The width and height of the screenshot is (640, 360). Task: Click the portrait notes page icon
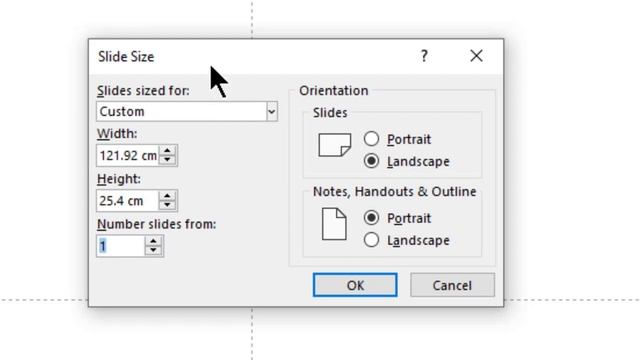coord(334,224)
